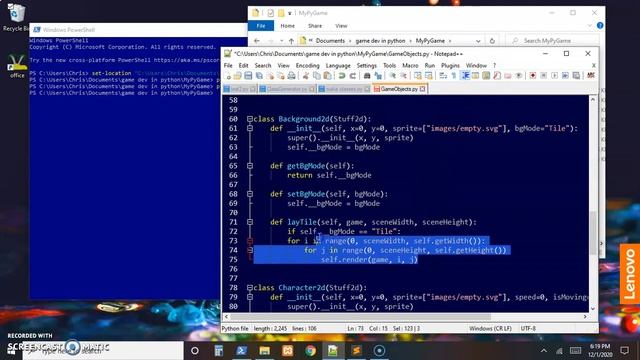This screenshot has height=360, width=640.
Task: Click Synchronize Horizontal Scrolling icon
Action: pyautogui.click(x=429, y=76)
